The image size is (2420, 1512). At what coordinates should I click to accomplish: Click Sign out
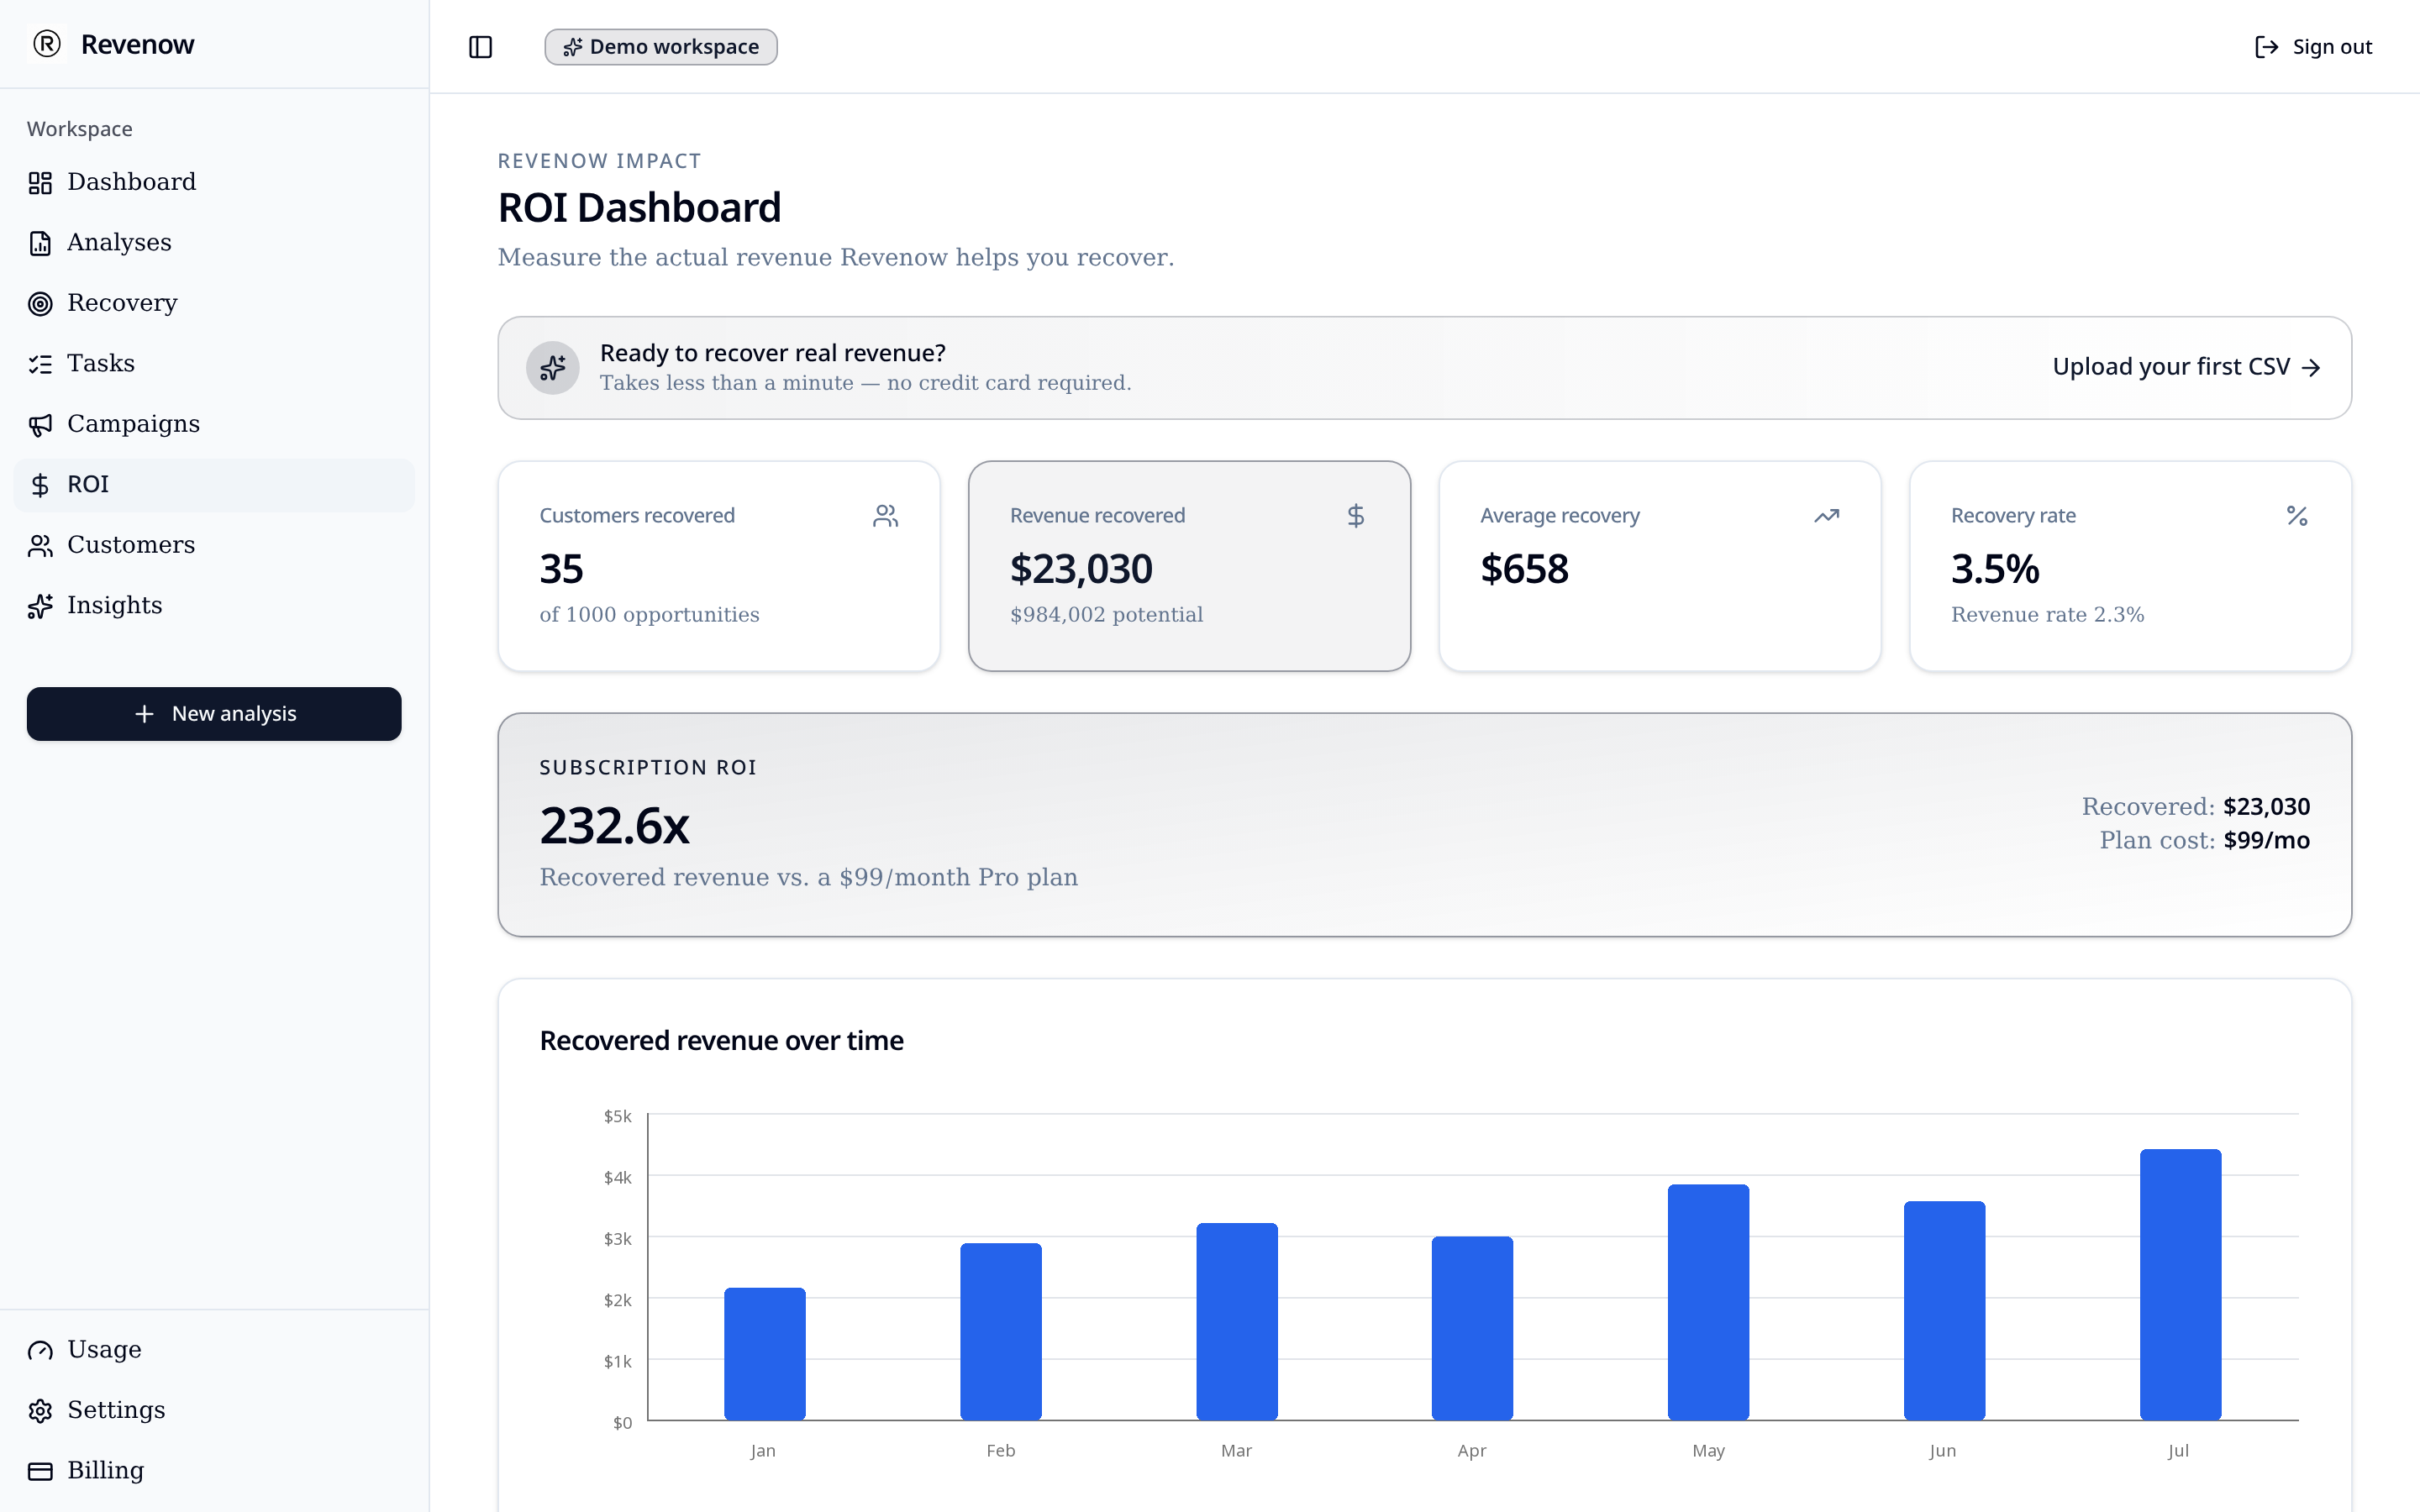click(2313, 47)
